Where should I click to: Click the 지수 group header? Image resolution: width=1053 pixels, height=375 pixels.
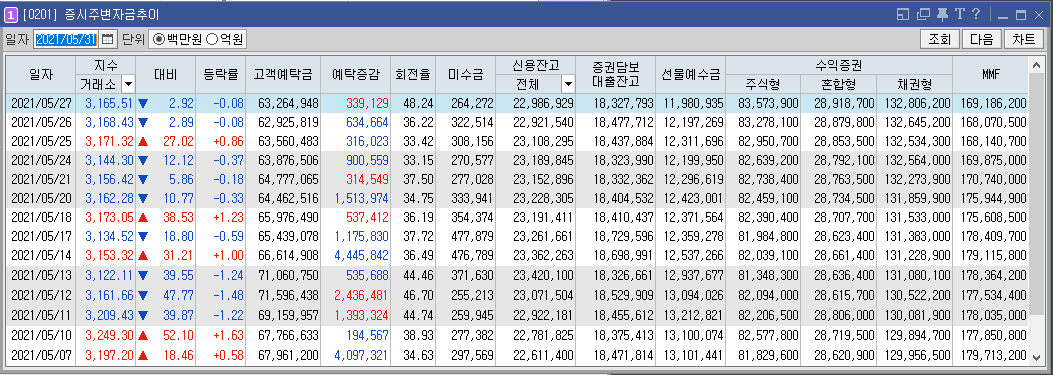point(106,66)
